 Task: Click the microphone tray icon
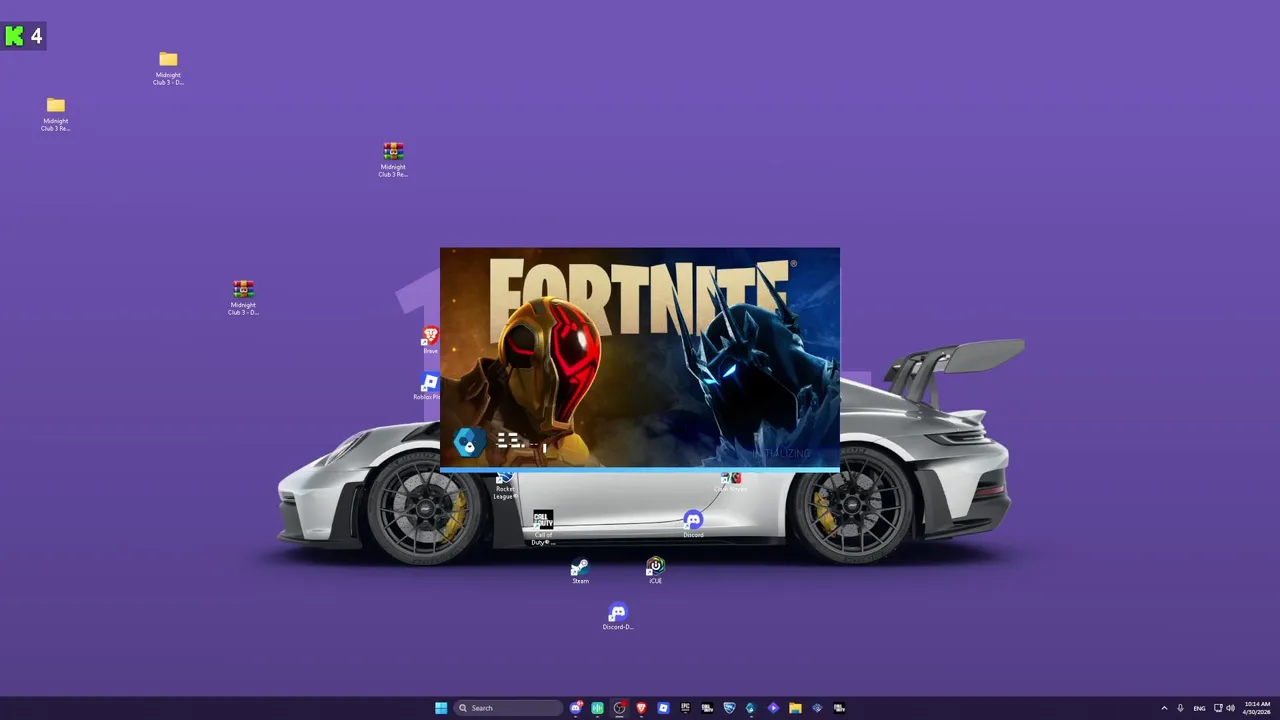pos(1181,708)
